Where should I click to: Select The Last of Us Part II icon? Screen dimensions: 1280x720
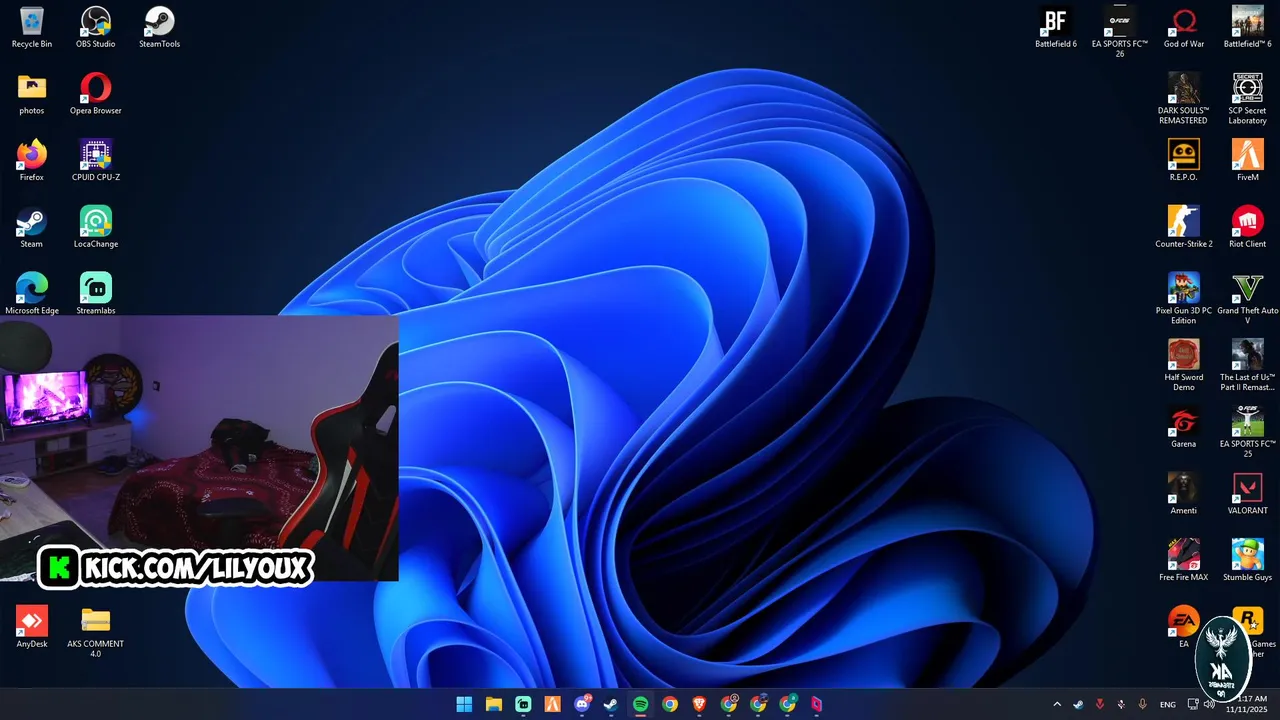(1248, 365)
